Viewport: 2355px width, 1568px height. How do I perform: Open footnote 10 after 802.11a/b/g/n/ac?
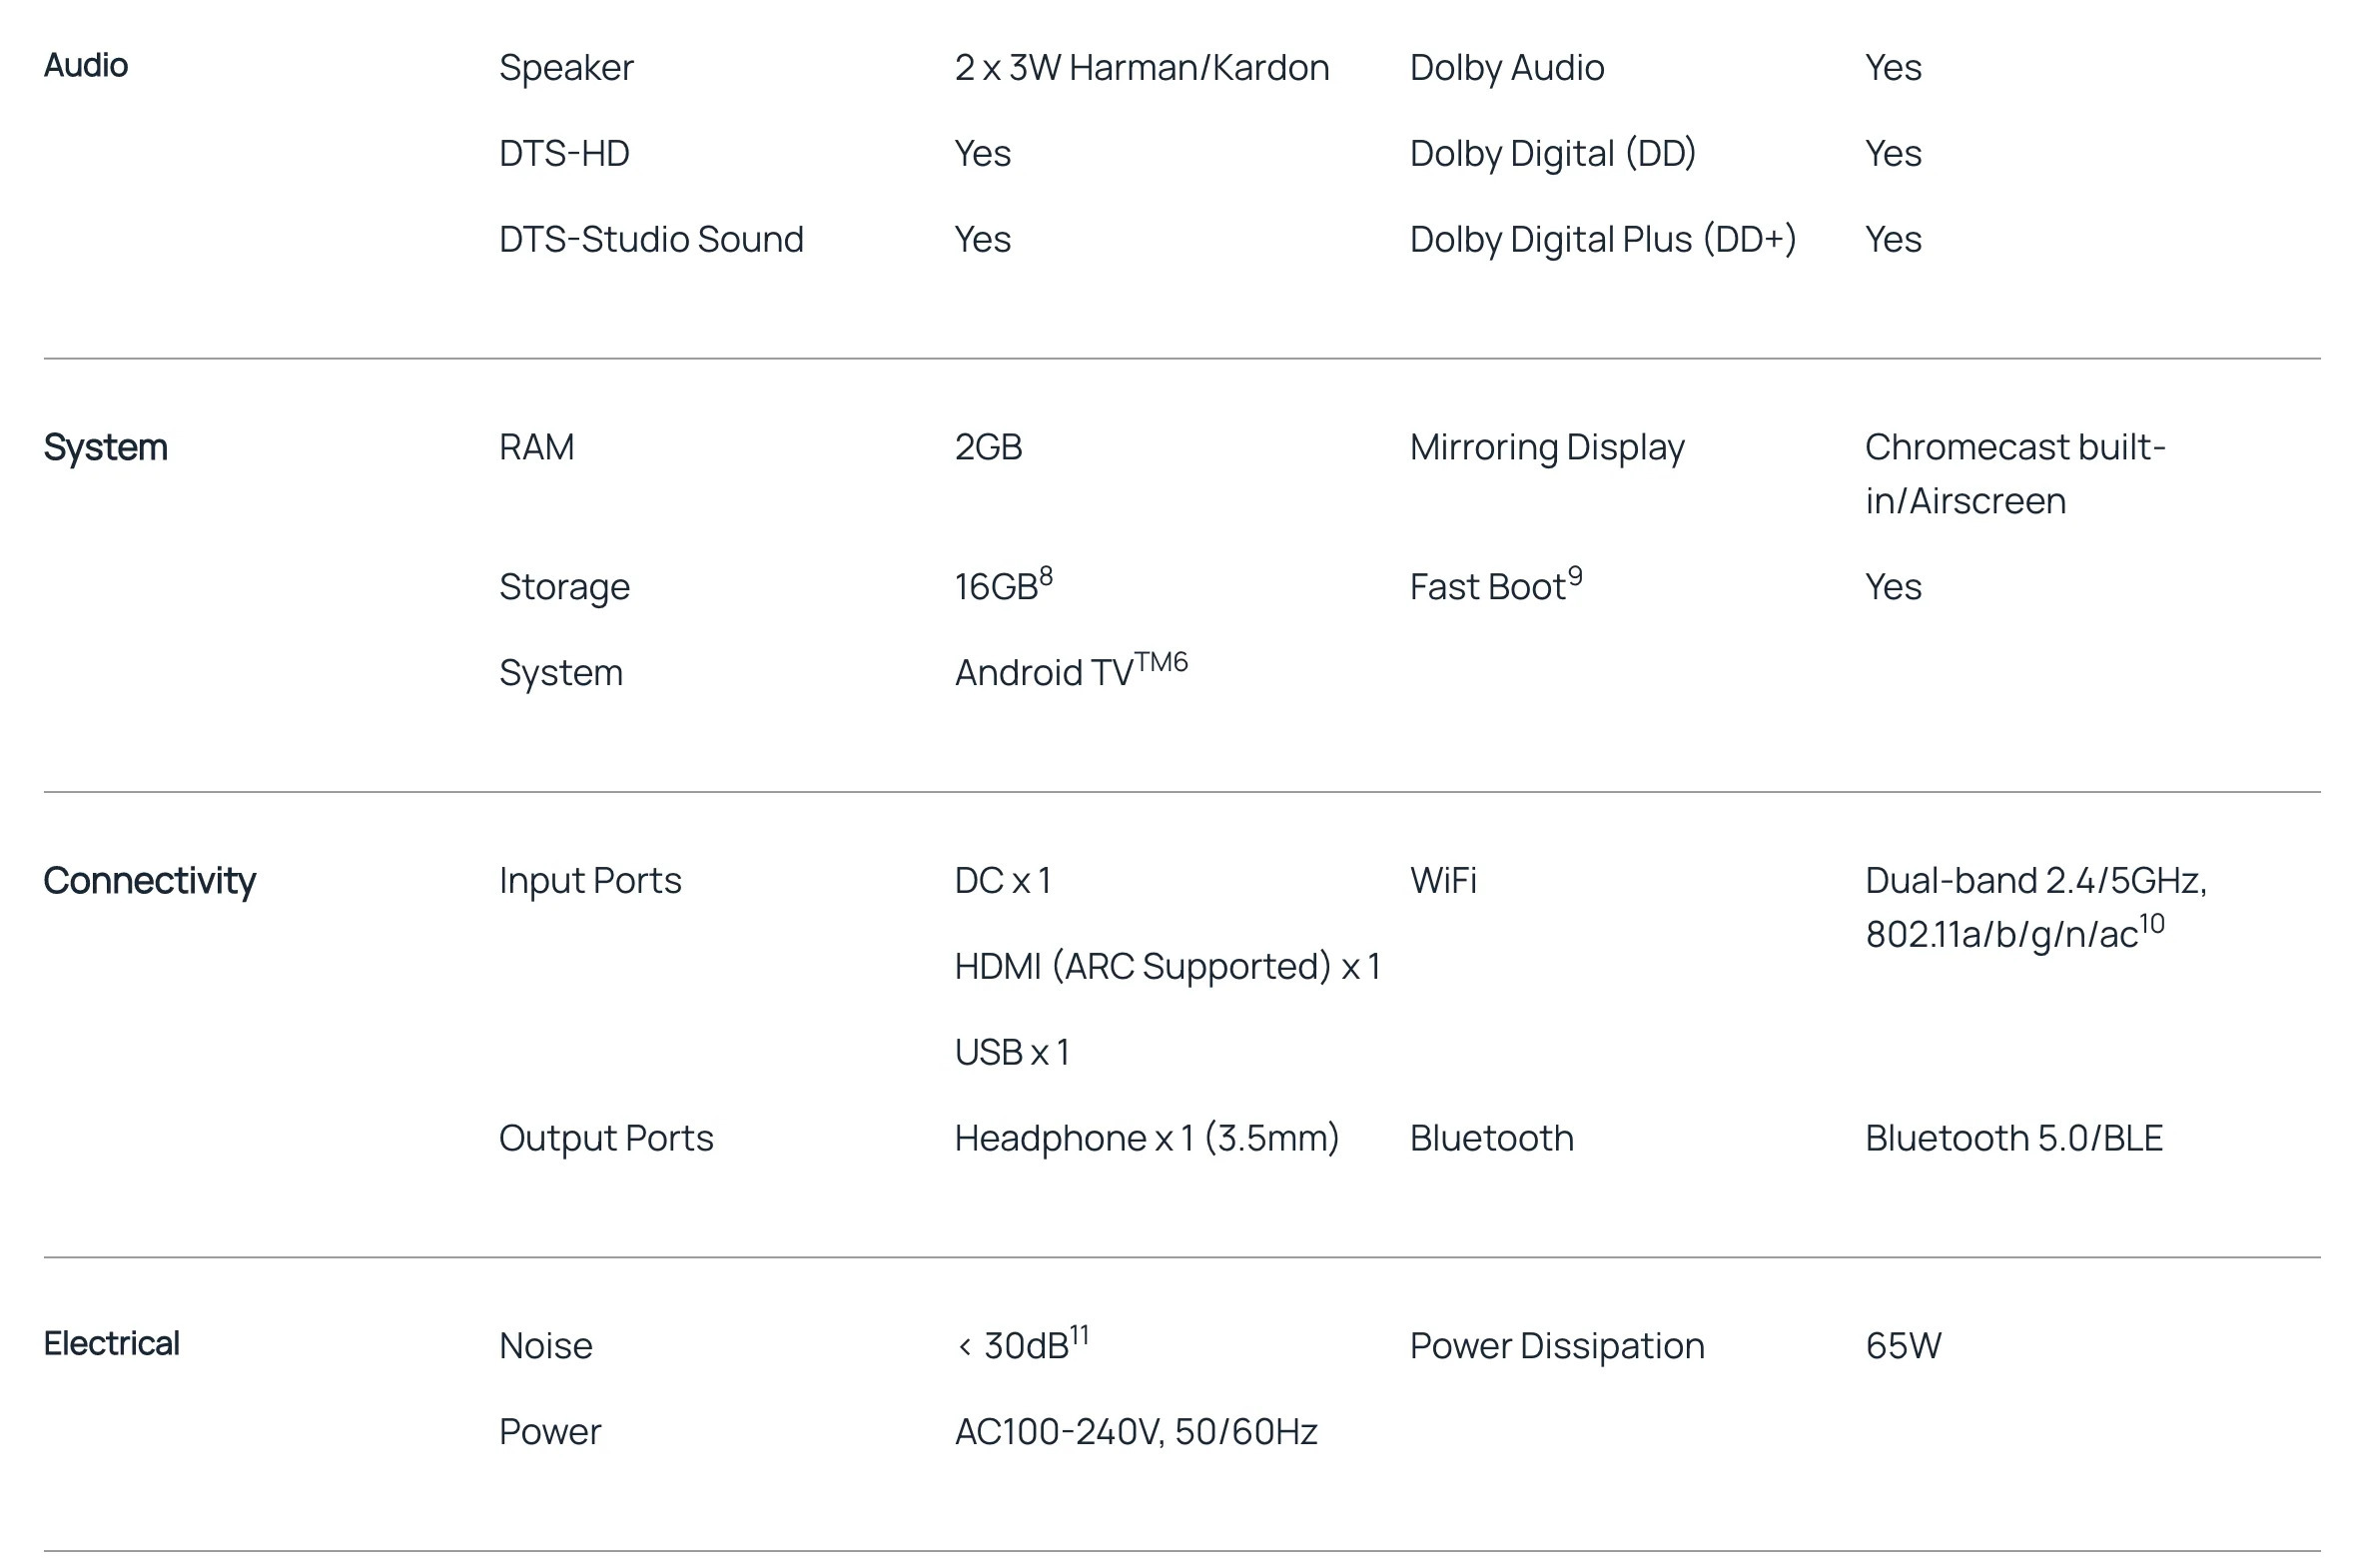[x=2152, y=924]
